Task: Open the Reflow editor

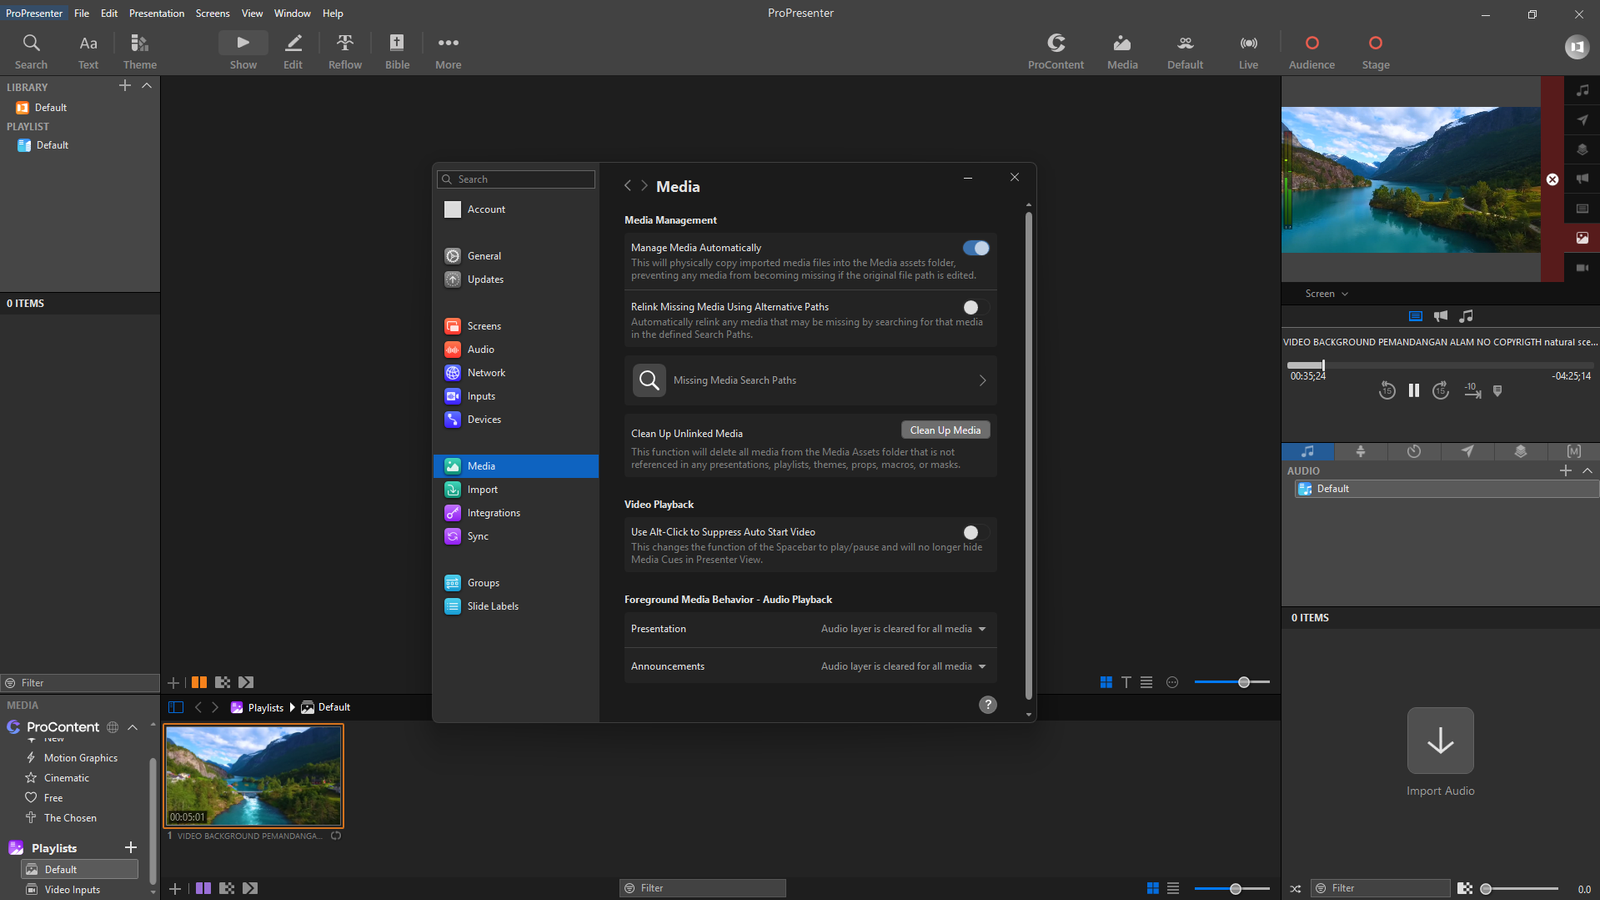Action: [345, 51]
